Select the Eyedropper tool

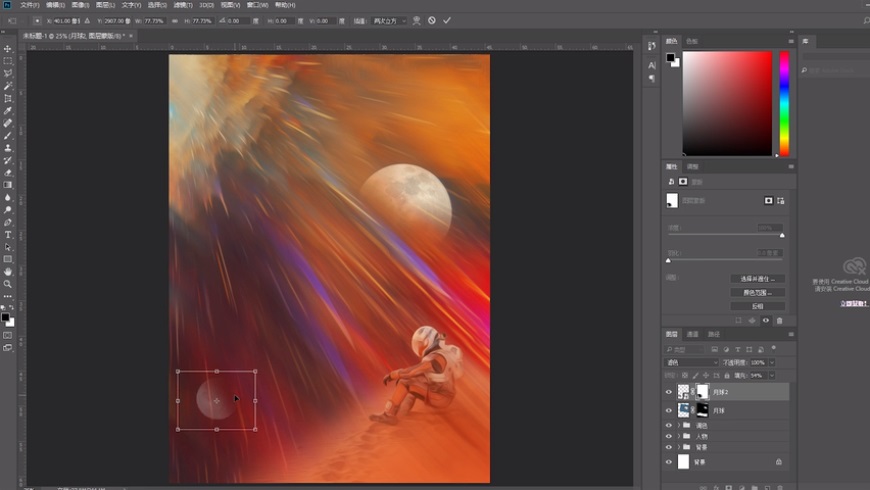click(x=8, y=110)
